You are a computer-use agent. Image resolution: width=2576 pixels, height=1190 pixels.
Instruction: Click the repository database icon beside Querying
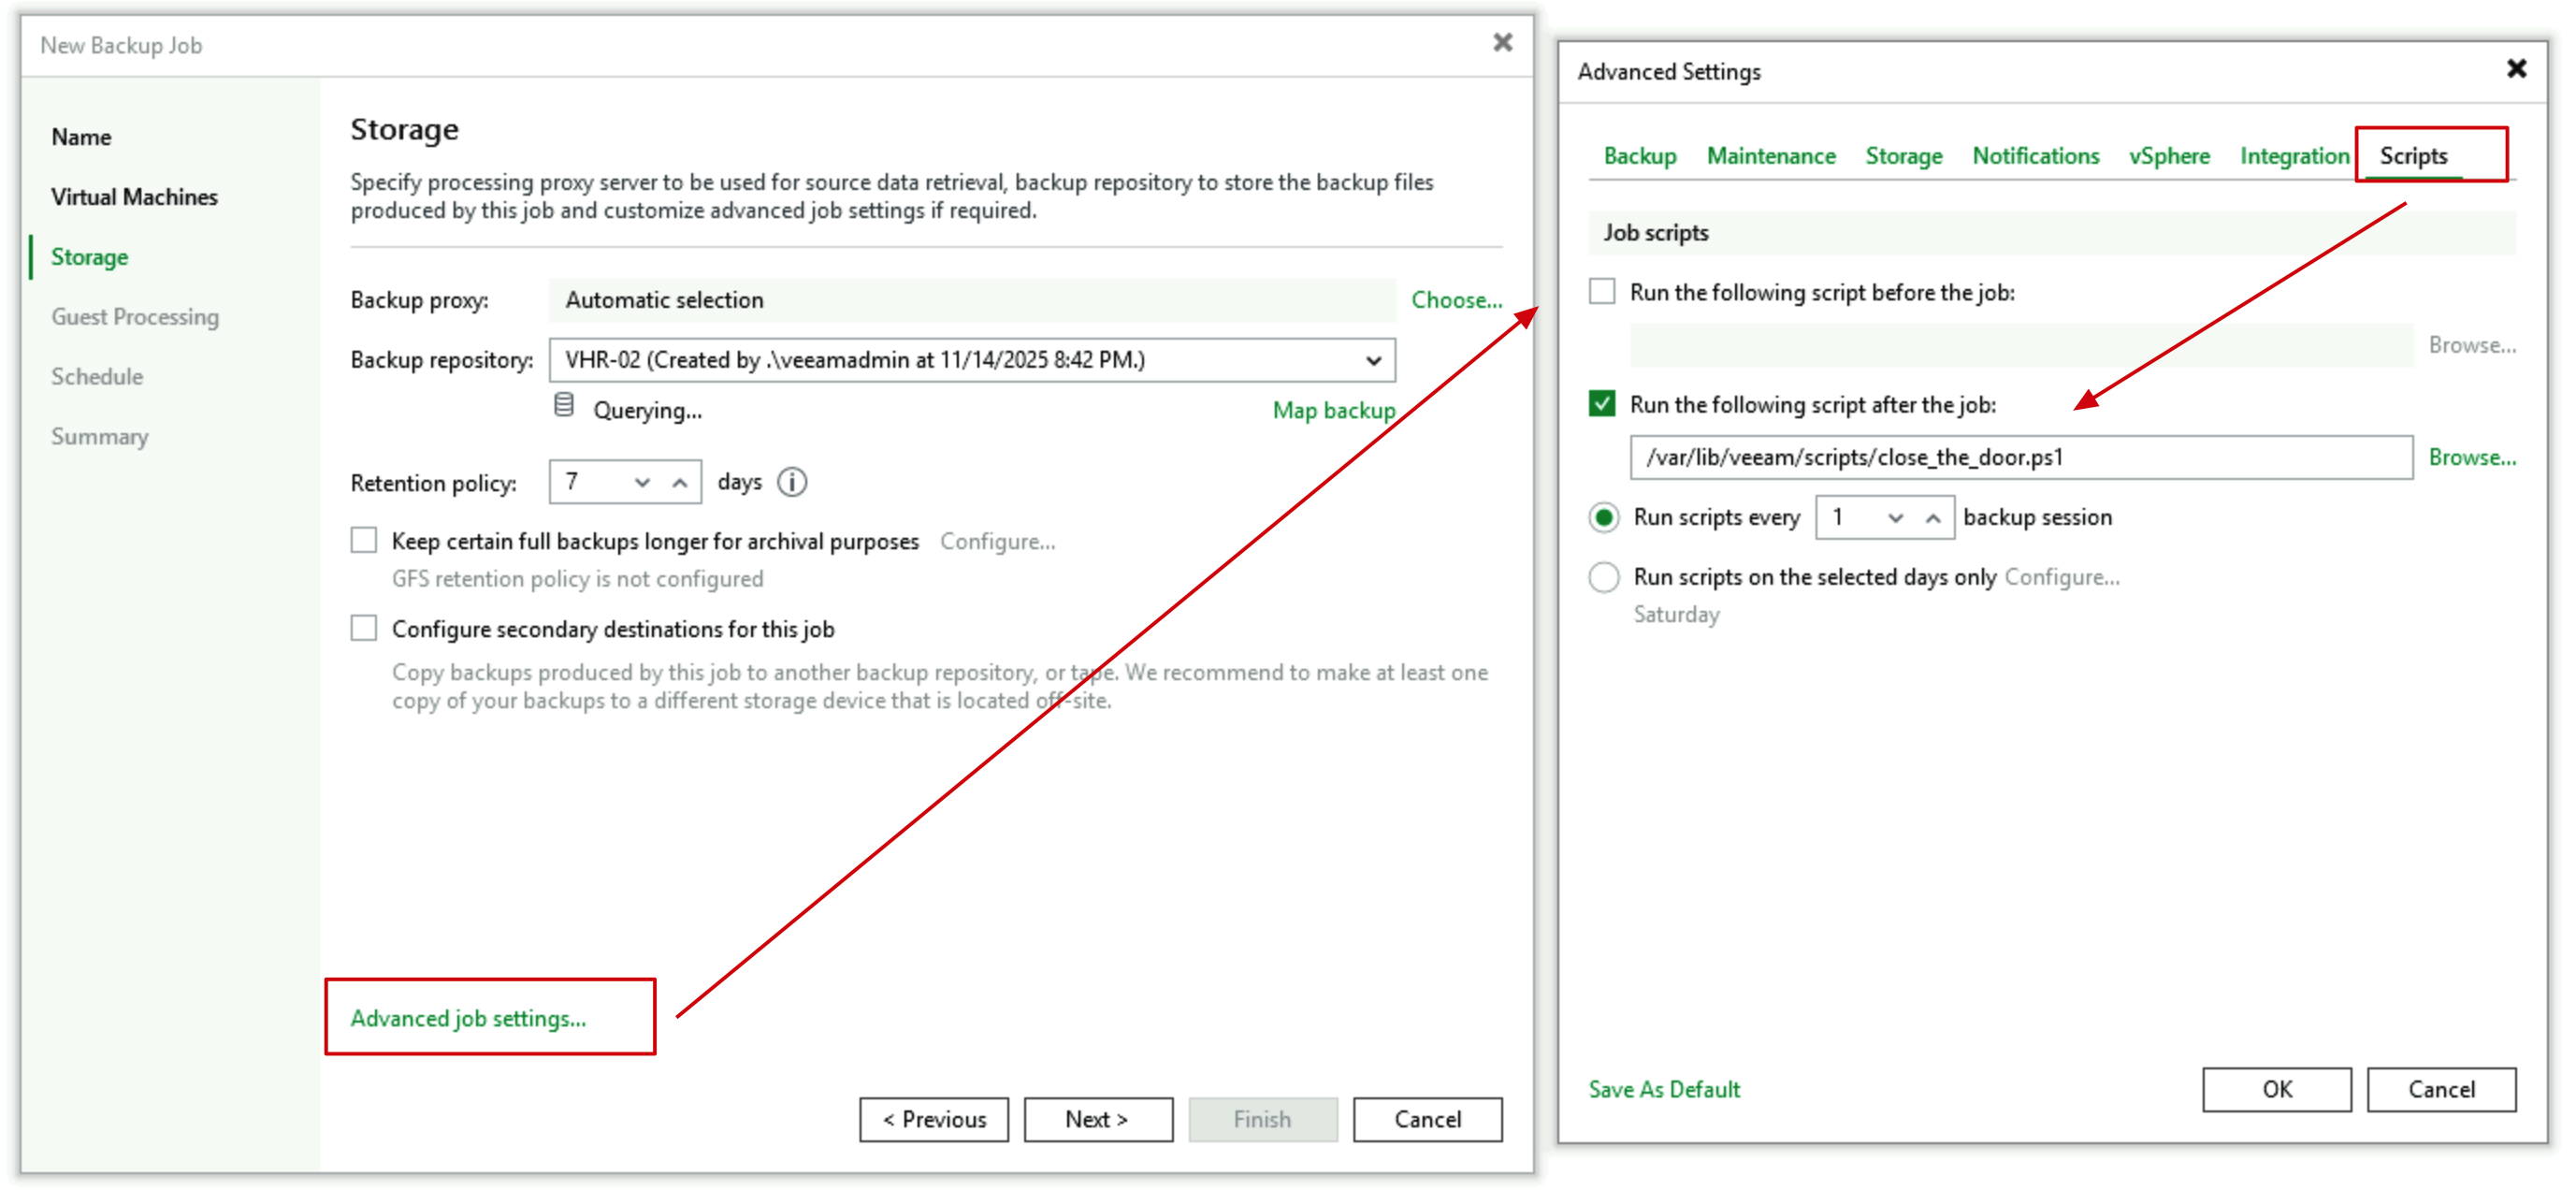tap(564, 406)
